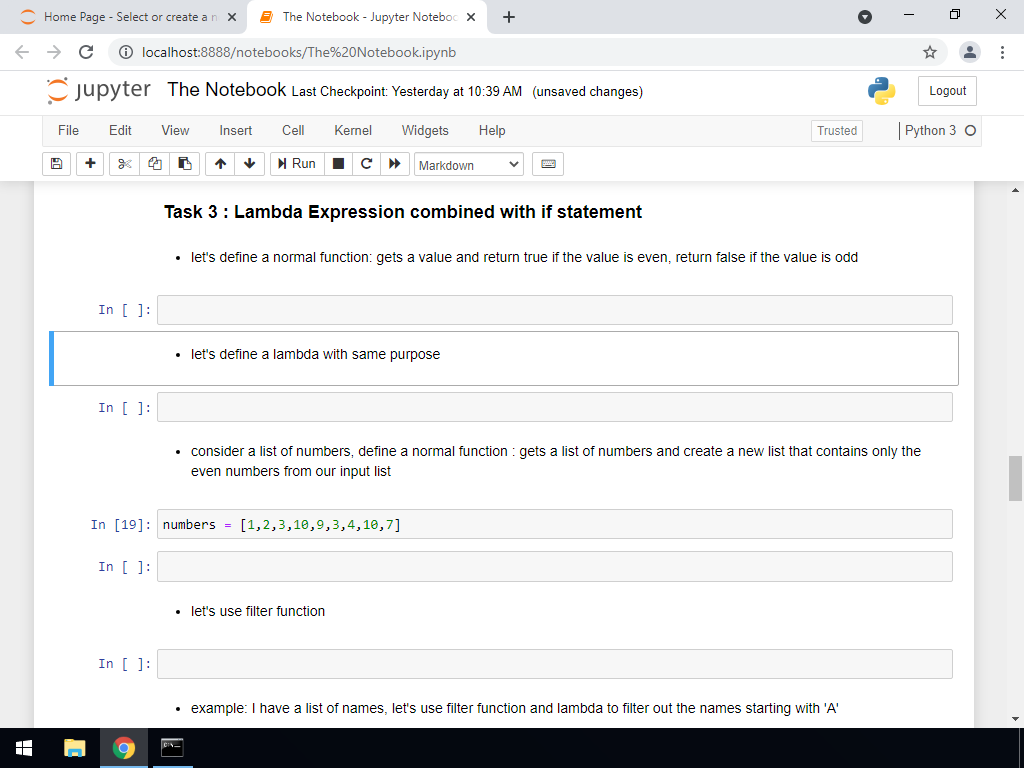Viewport: 1024px width, 768px height.
Task: Open the Windows Start menu
Action: tap(24, 748)
